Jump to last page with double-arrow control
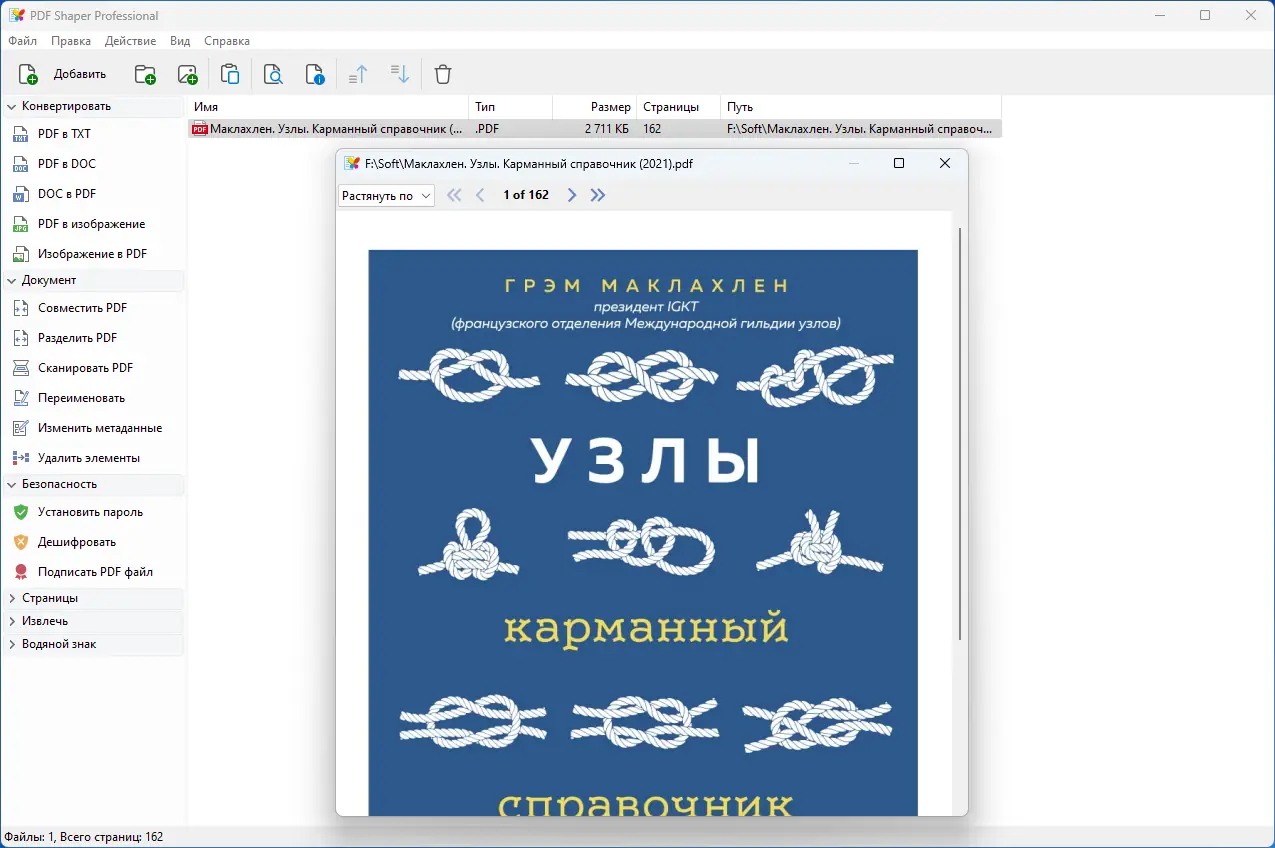 click(598, 195)
